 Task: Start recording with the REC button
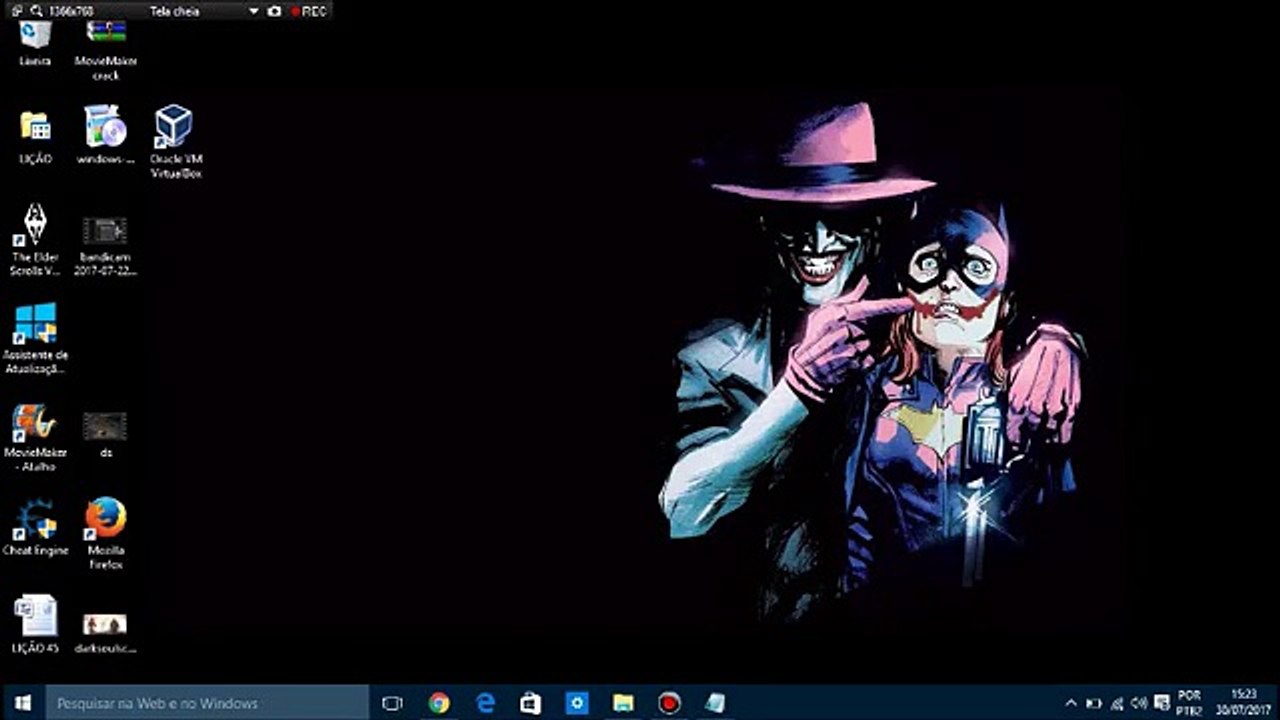pos(309,11)
